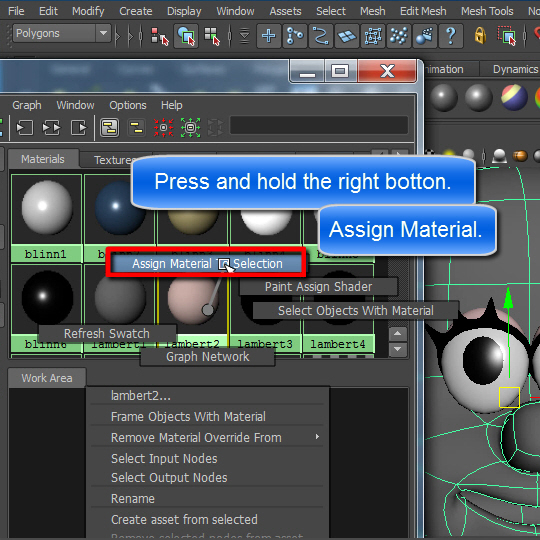Click the green outward-arrows expand asset icon
The image size is (540, 540).
[190, 128]
